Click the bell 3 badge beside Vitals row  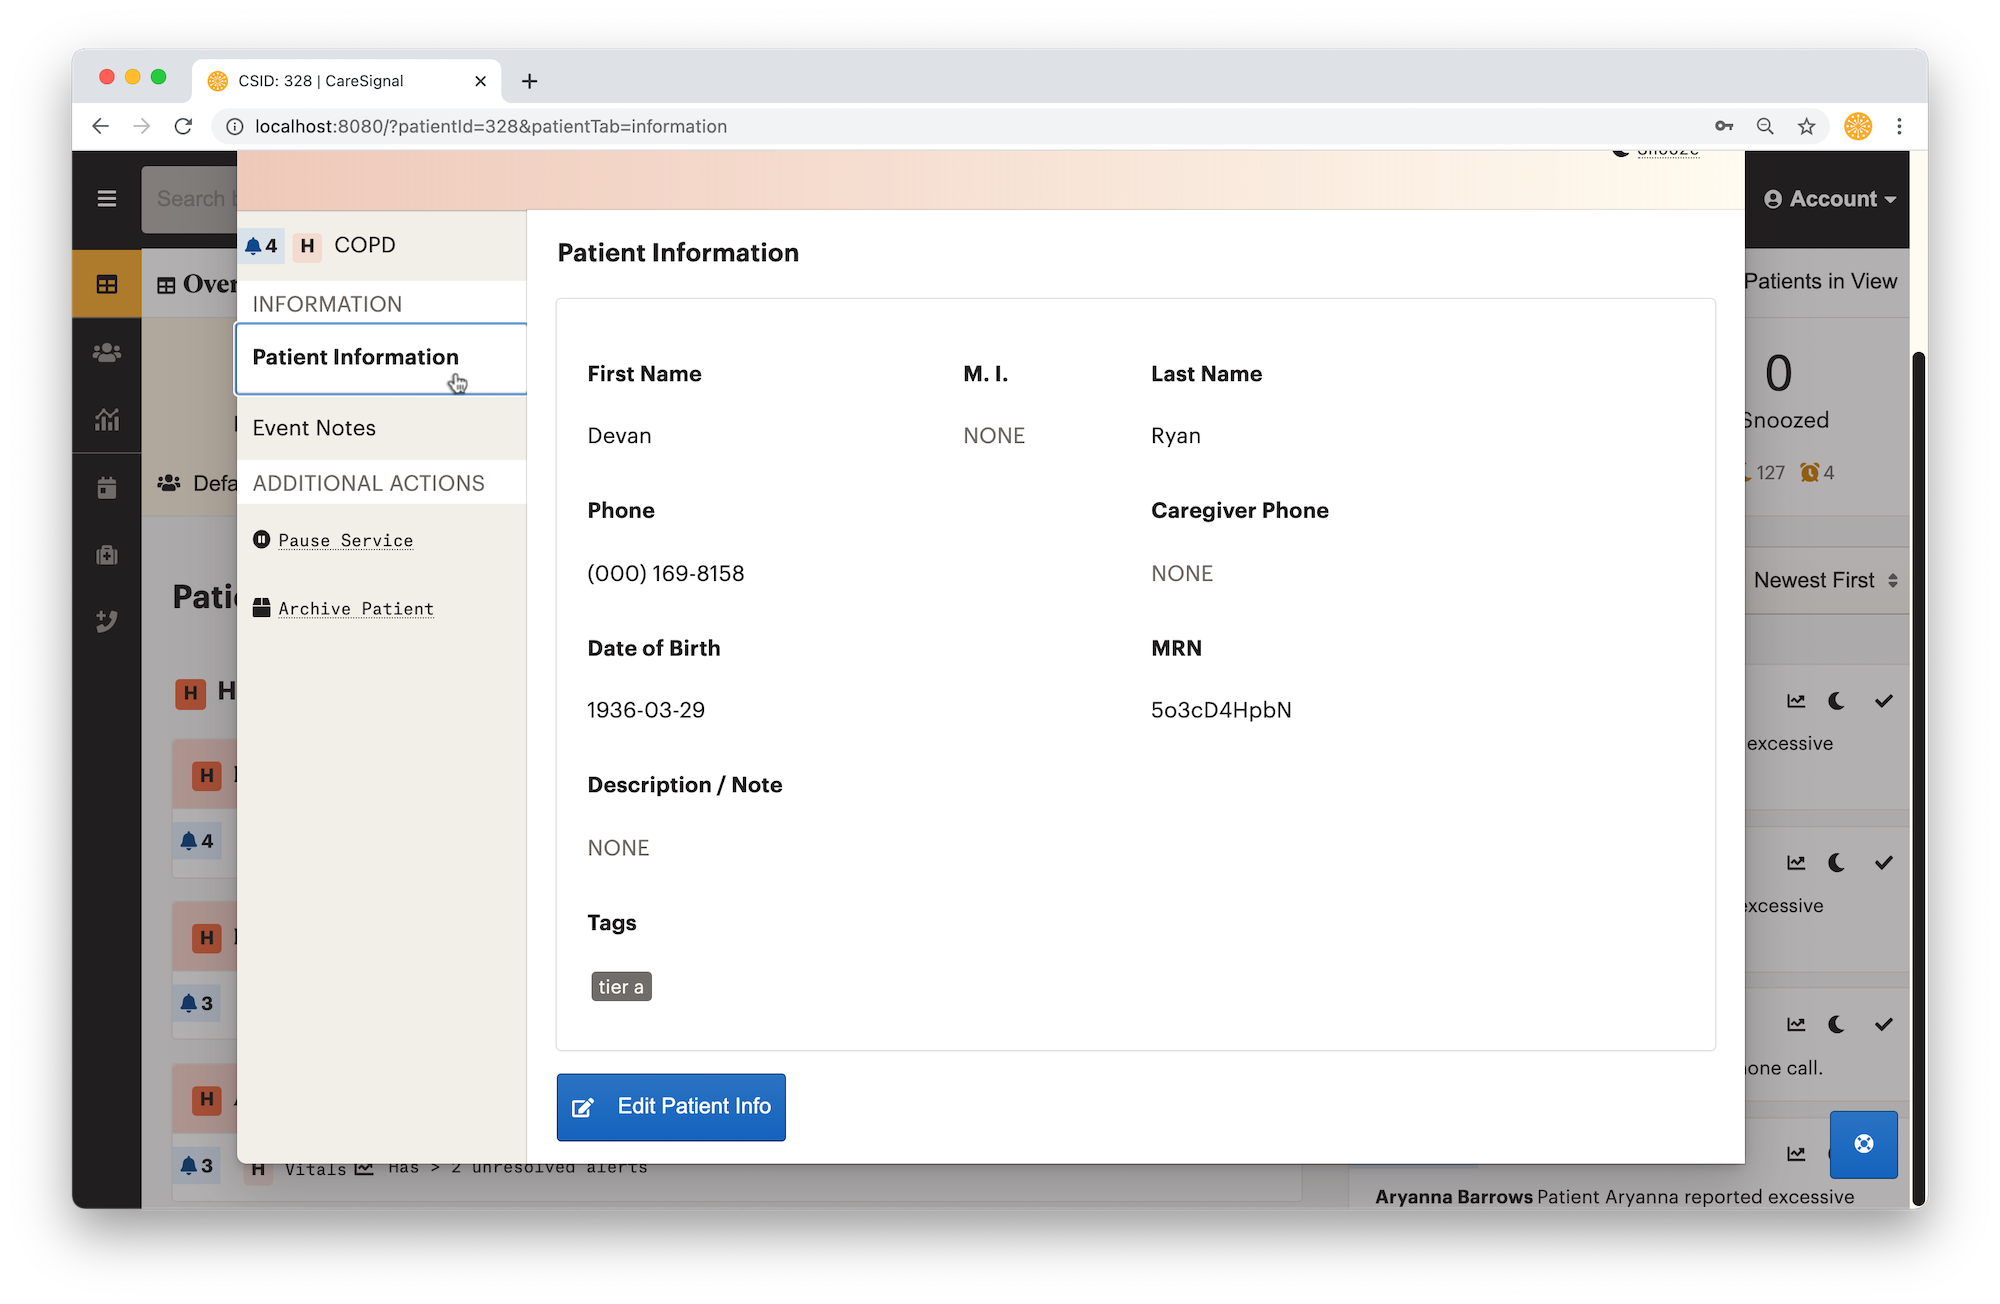197,1165
